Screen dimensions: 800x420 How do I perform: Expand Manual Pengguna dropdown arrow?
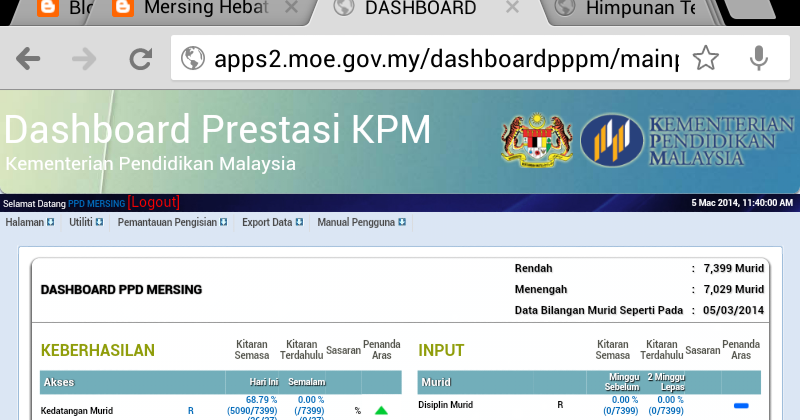[402, 222]
